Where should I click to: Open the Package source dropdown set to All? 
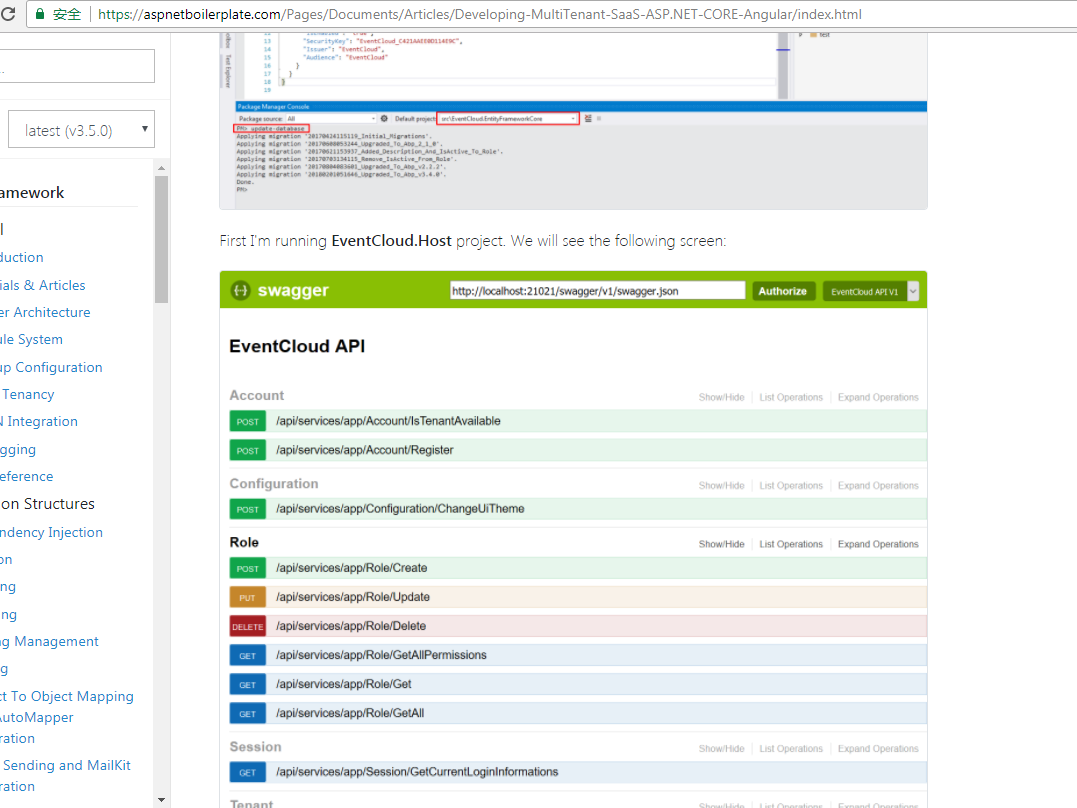(x=330, y=117)
